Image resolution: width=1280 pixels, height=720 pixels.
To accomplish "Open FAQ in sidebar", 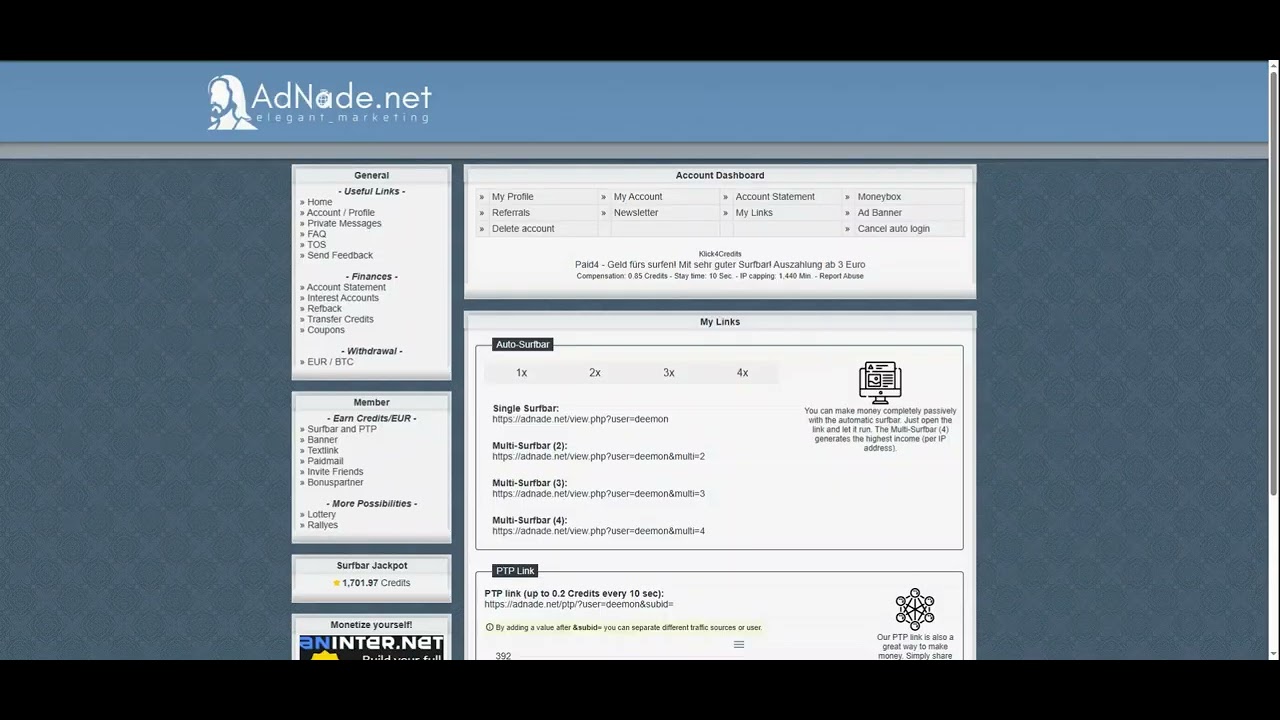I will 317,234.
